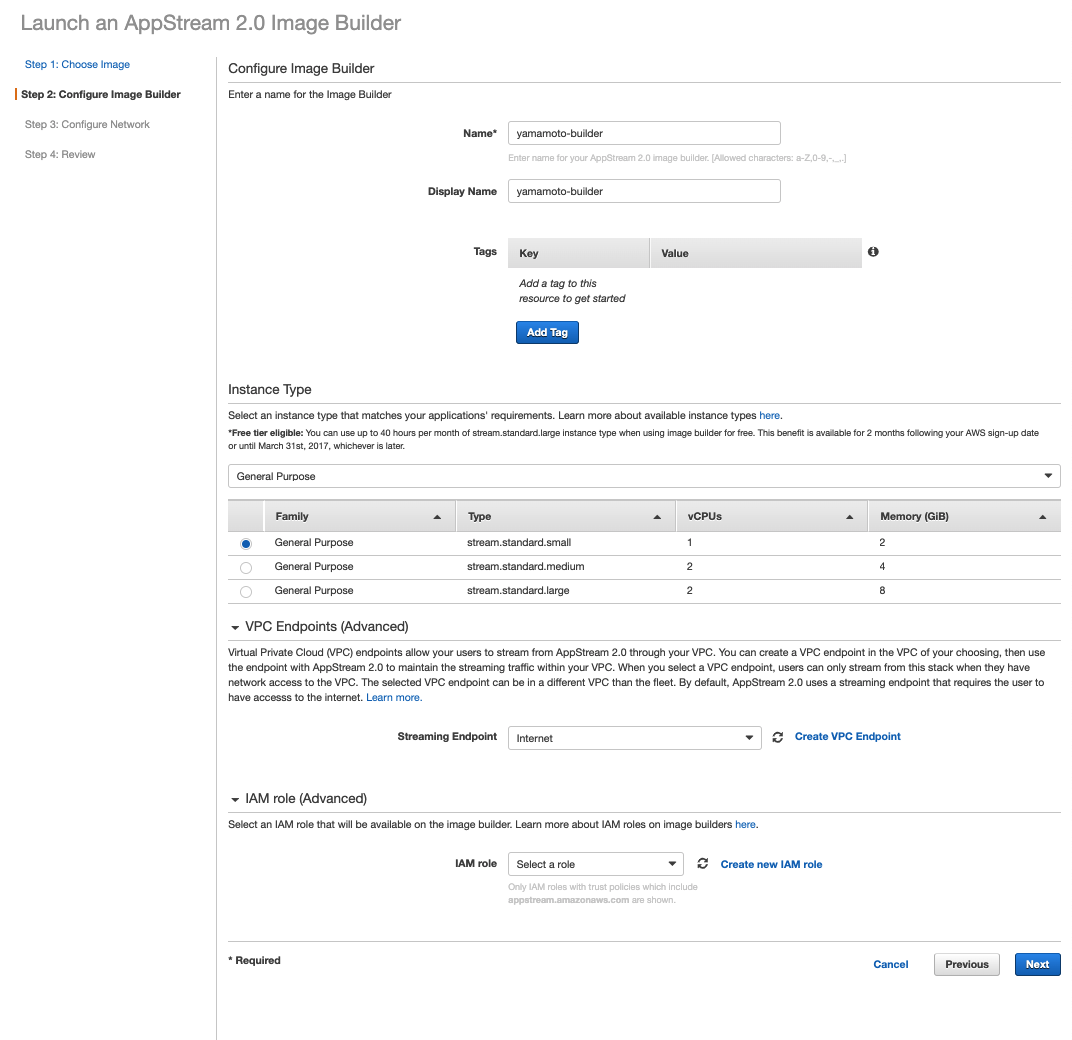Viewport: 1072px width, 1040px height.
Task: Collapse the IAM role (Advanced) section
Action: tap(235, 799)
